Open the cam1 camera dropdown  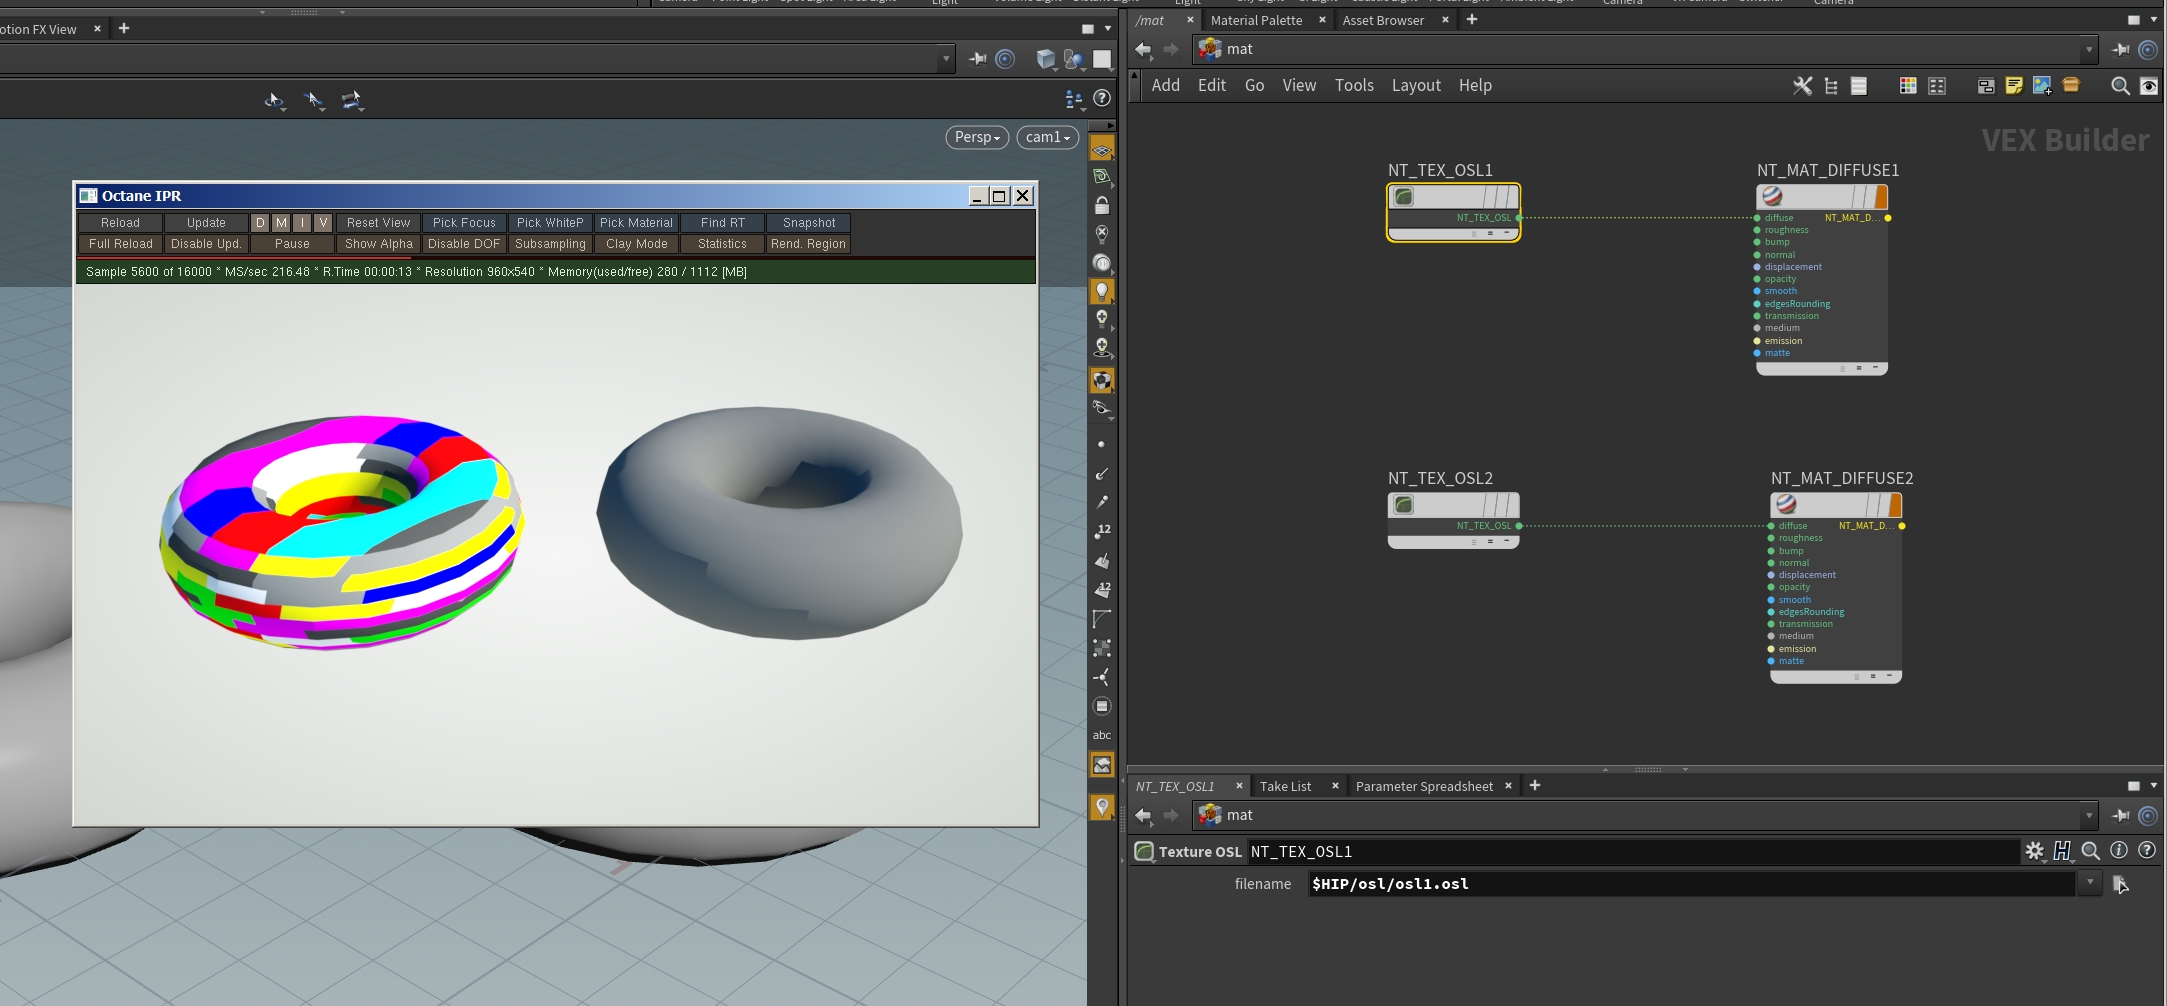tap(1047, 137)
